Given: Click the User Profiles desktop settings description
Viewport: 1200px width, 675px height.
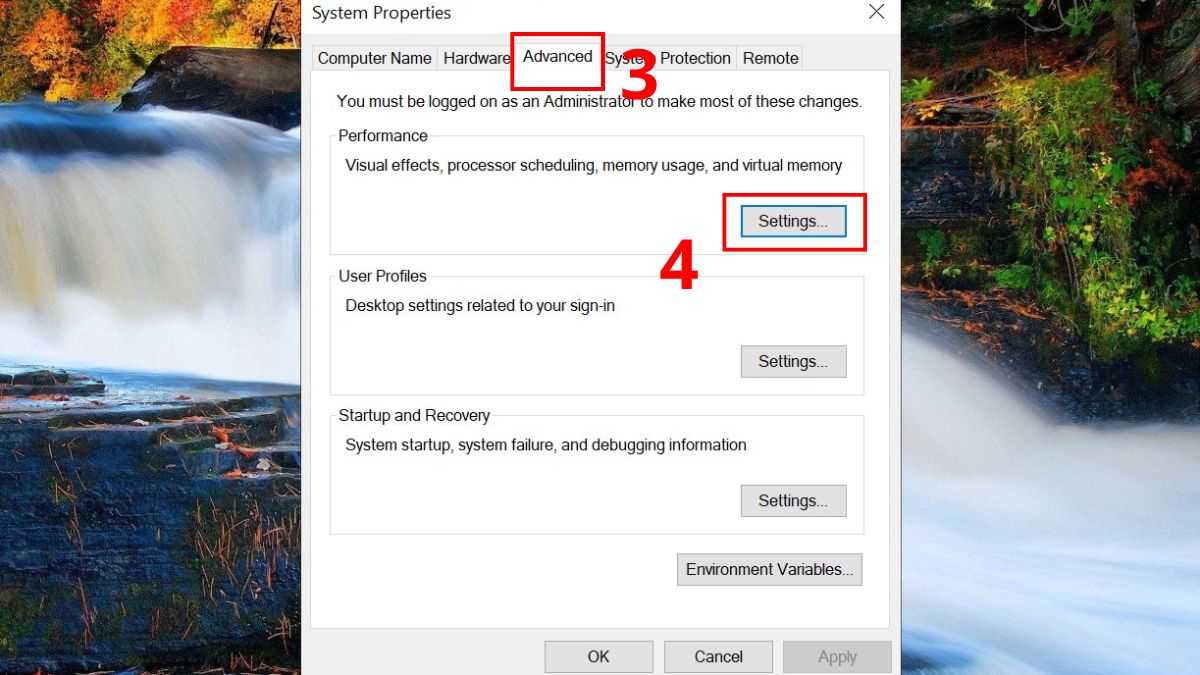Looking at the screenshot, I should [x=480, y=305].
